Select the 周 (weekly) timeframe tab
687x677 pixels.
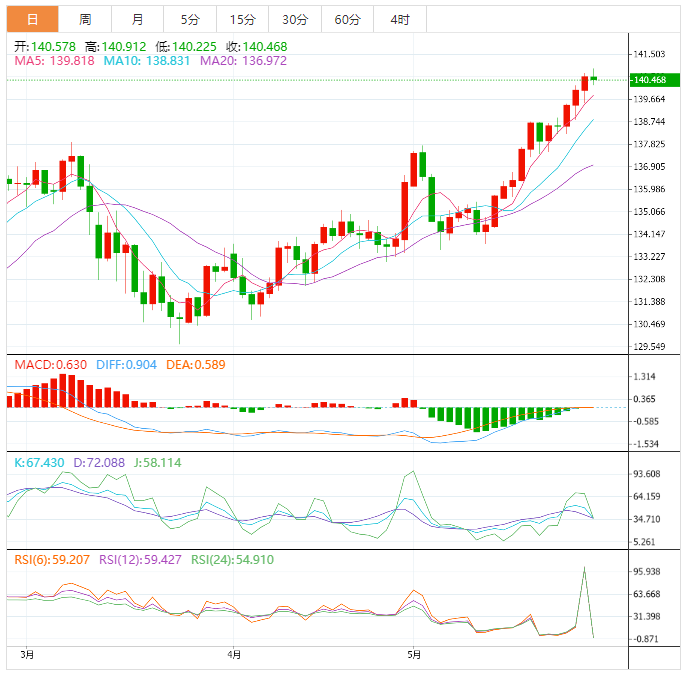(86, 19)
